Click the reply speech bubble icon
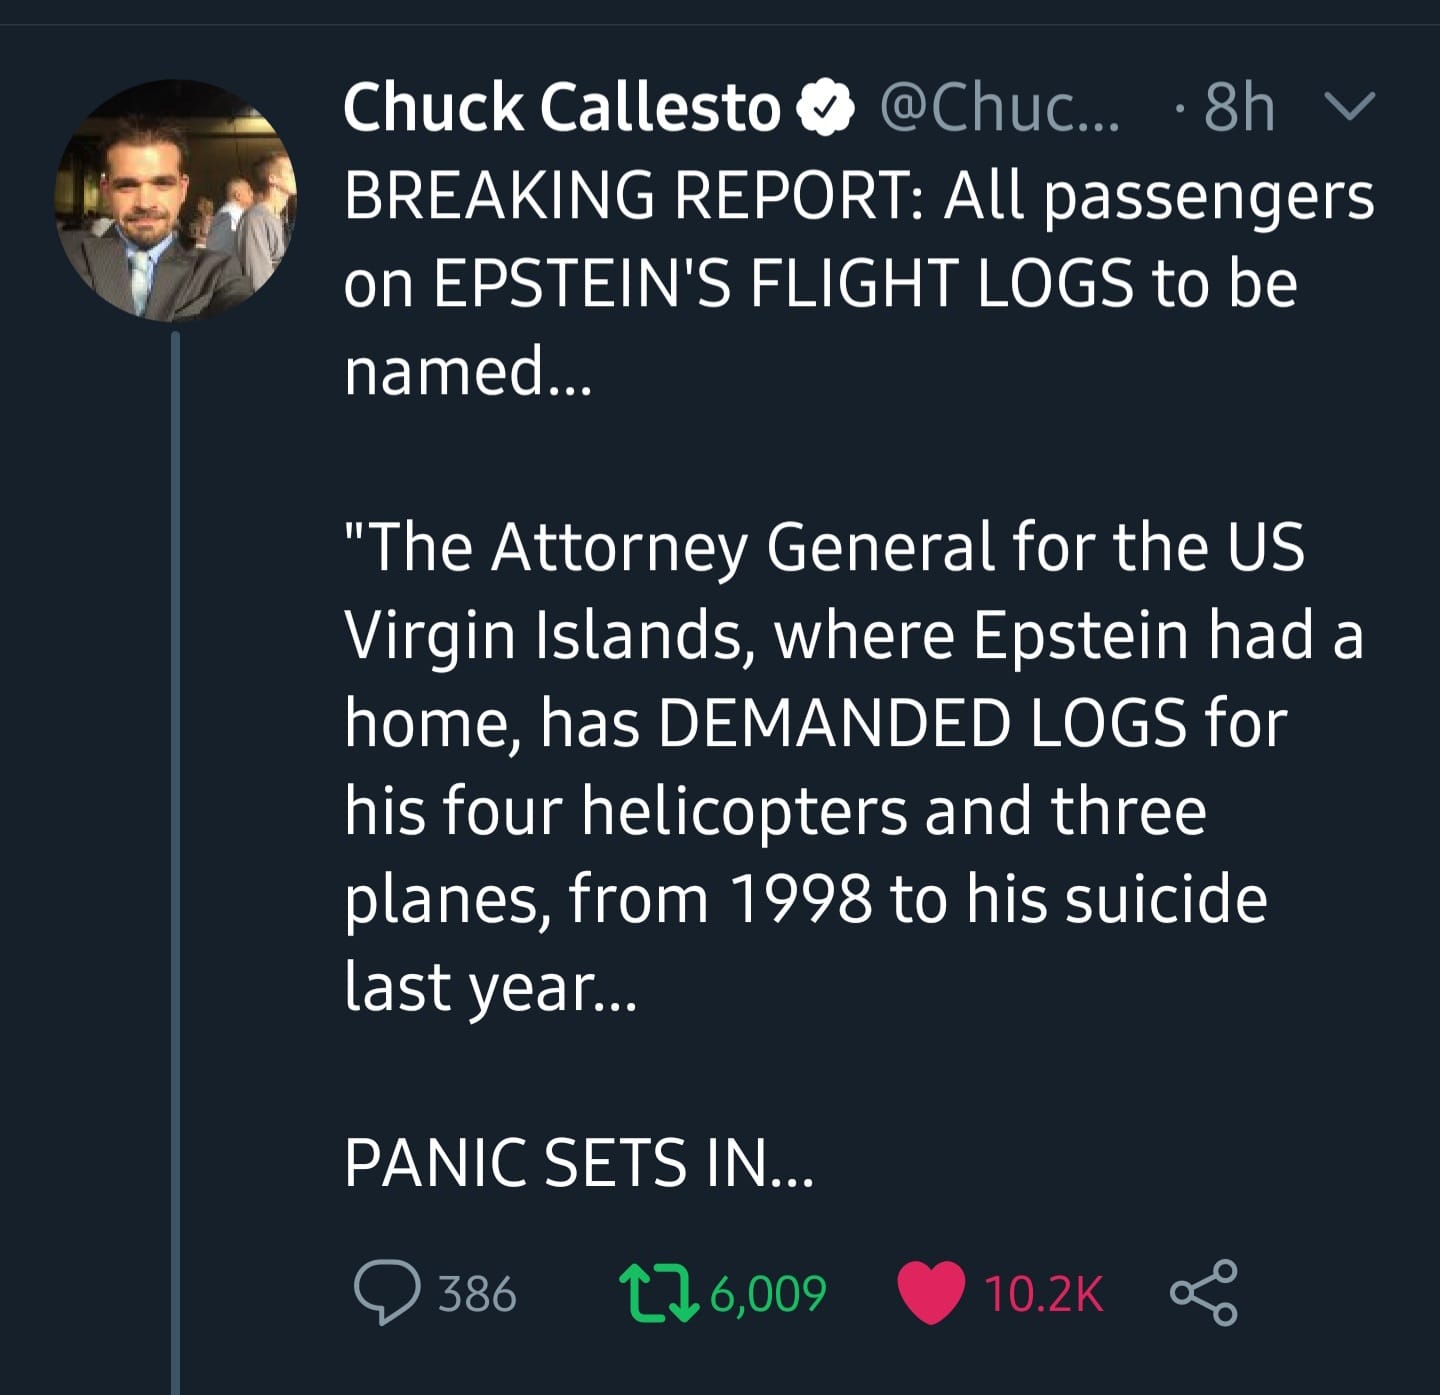 pyautogui.click(x=386, y=1293)
